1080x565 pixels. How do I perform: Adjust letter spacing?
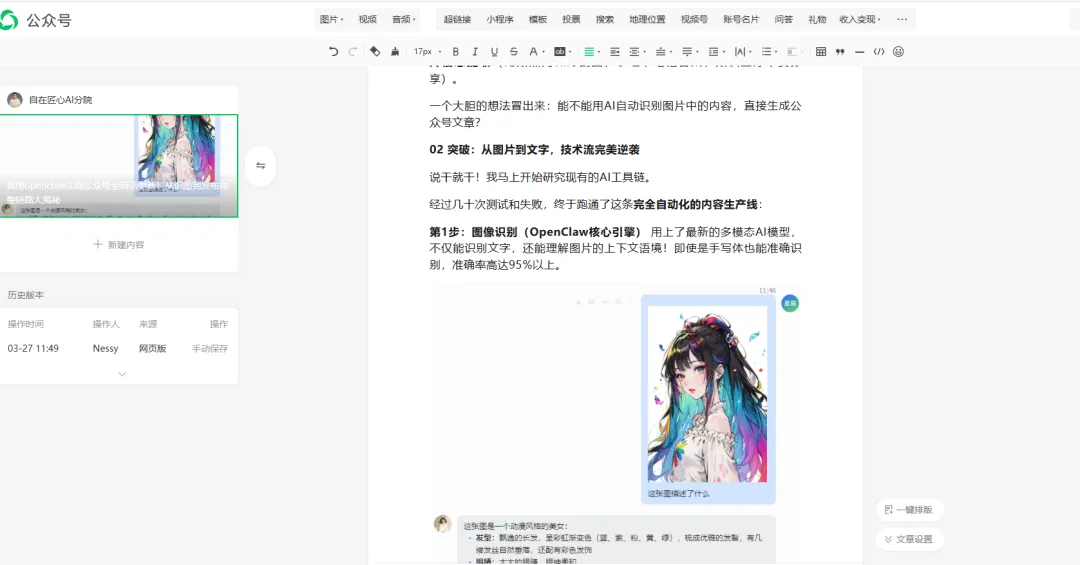pyautogui.click(x=741, y=52)
